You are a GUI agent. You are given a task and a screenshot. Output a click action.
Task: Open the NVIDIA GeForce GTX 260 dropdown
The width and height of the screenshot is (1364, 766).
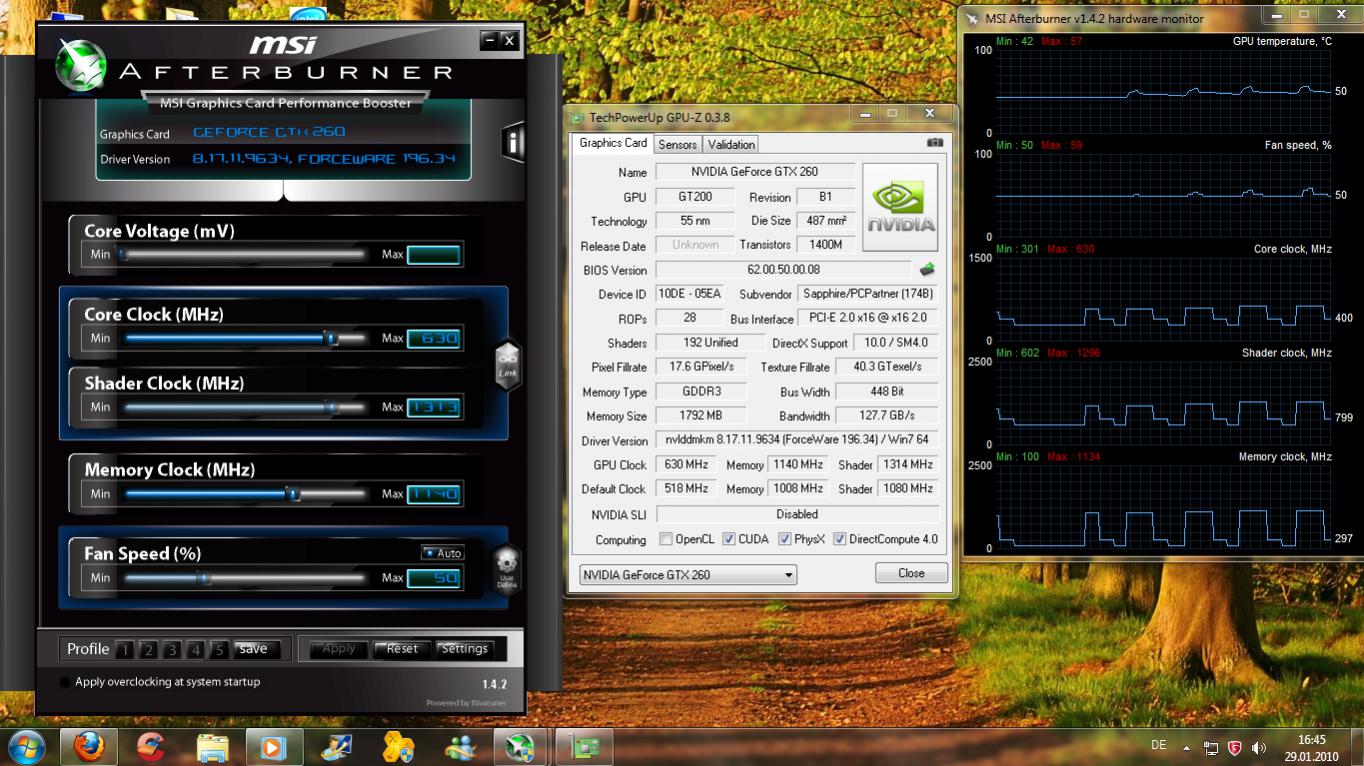[x=688, y=575]
